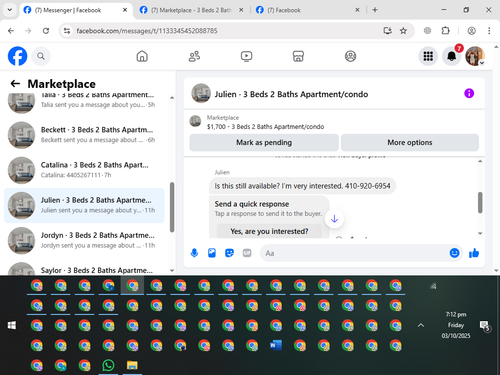The image size is (500, 375).
Task: Open the nine-dot Menu grid icon
Action: pyautogui.click(x=428, y=56)
